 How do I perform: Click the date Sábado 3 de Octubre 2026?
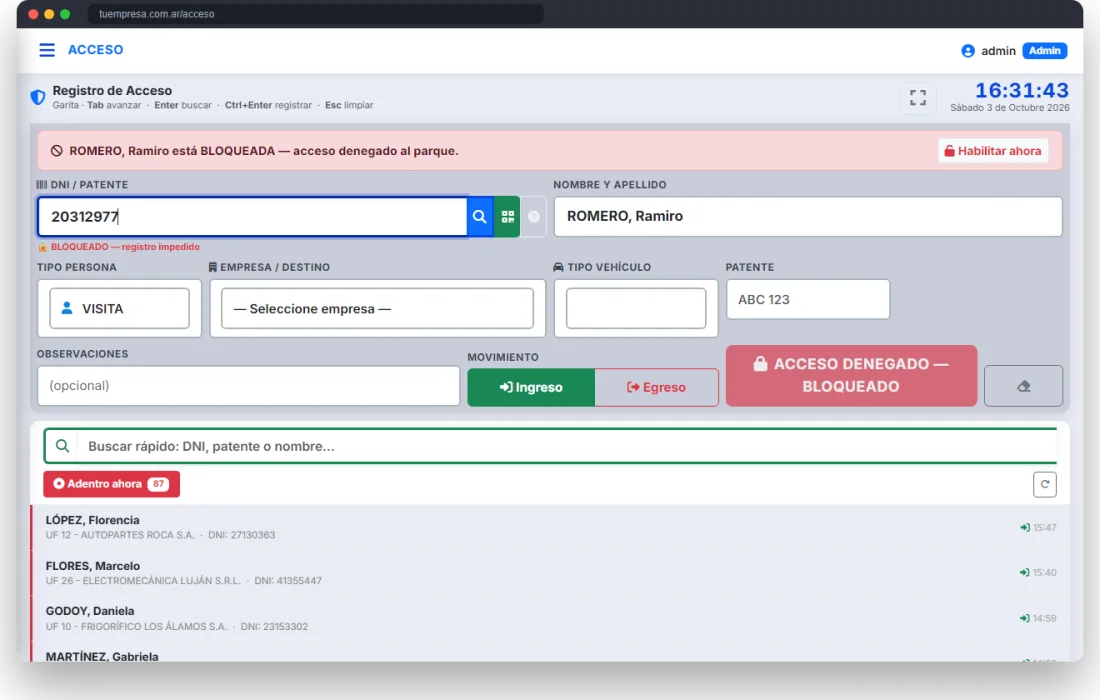(1010, 108)
